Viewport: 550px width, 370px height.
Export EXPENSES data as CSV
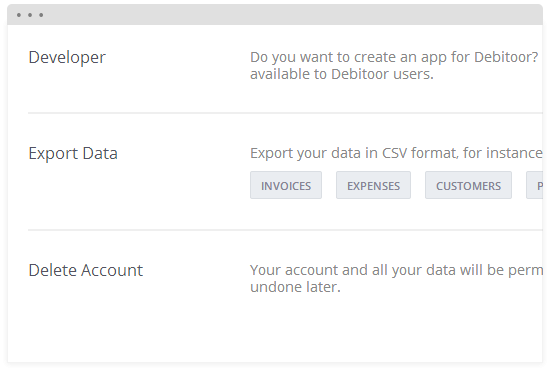point(373,185)
